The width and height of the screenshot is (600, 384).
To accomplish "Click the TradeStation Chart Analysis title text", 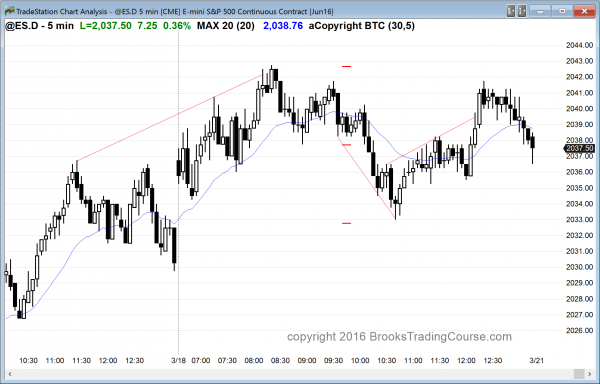I will coord(174,11).
